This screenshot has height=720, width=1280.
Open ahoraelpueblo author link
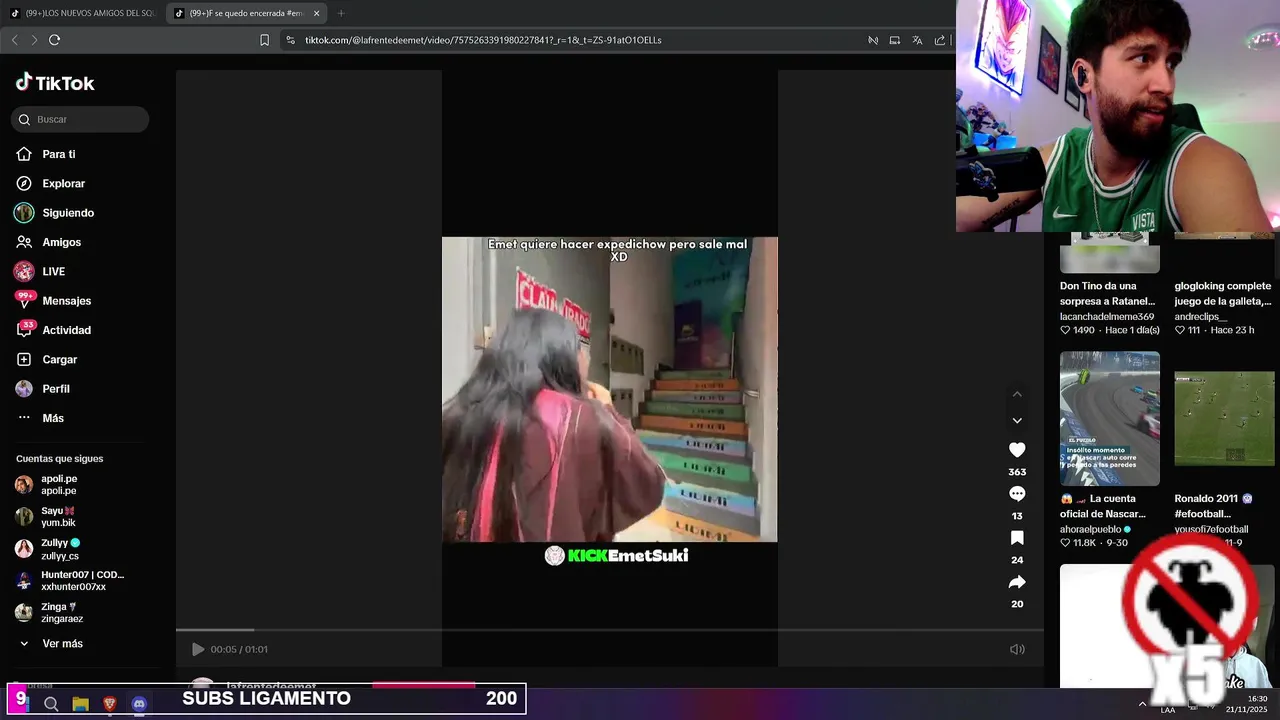pos(1090,529)
